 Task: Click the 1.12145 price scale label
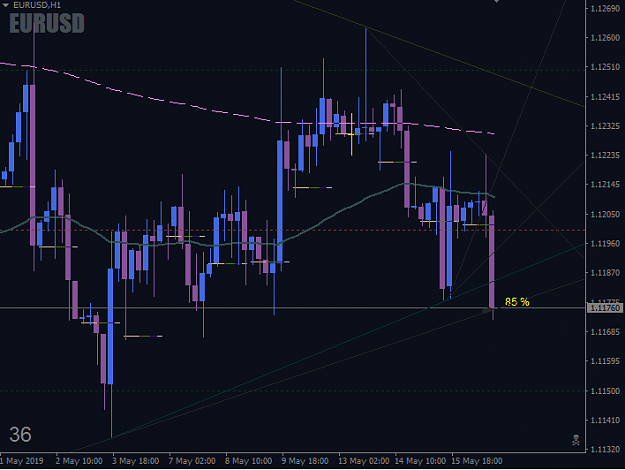click(605, 185)
